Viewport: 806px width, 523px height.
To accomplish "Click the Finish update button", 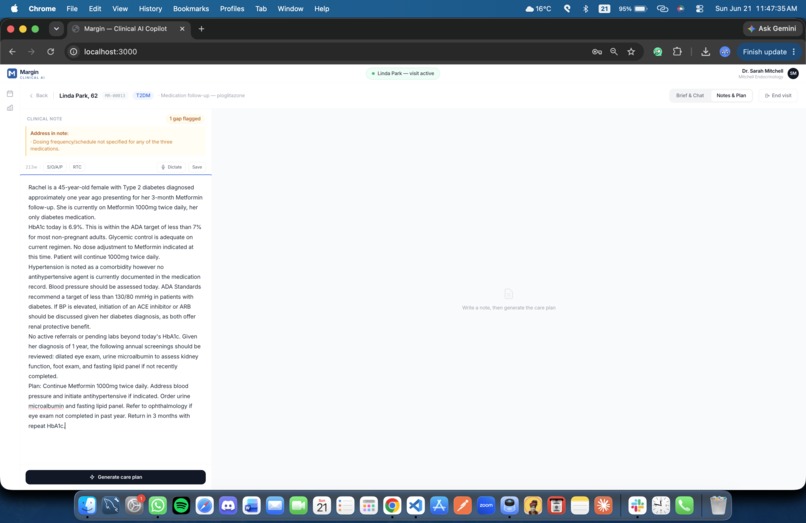I will (x=764, y=52).
